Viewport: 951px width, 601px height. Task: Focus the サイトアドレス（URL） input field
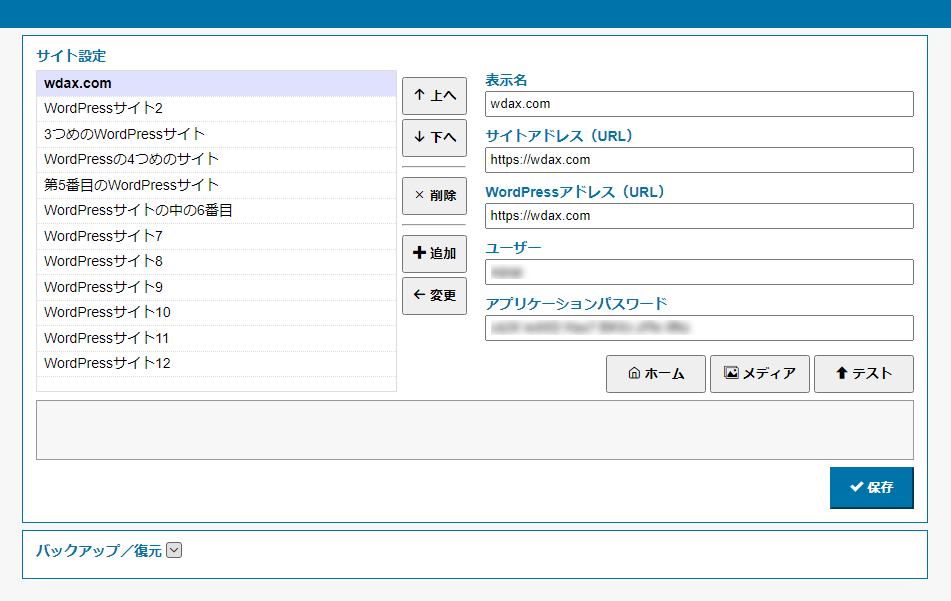tap(698, 160)
